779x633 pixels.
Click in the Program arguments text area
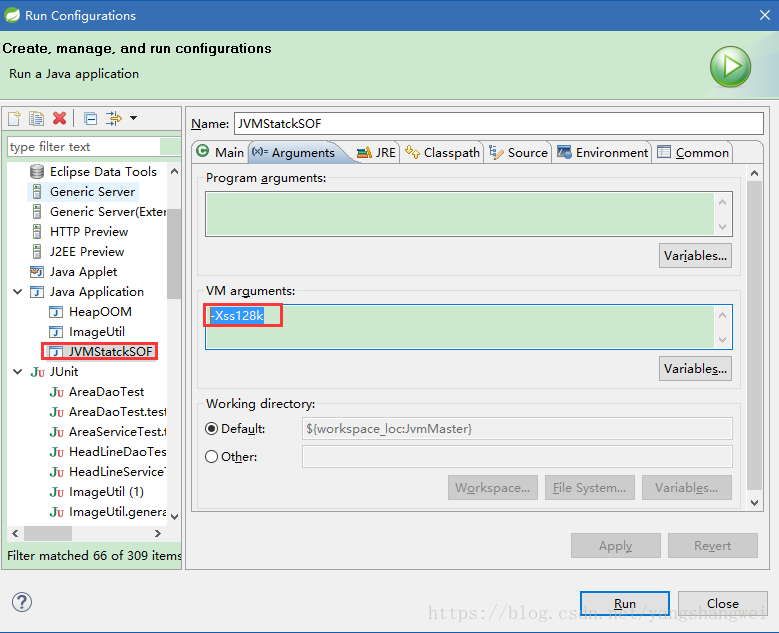pyautogui.click(x=460, y=214)
